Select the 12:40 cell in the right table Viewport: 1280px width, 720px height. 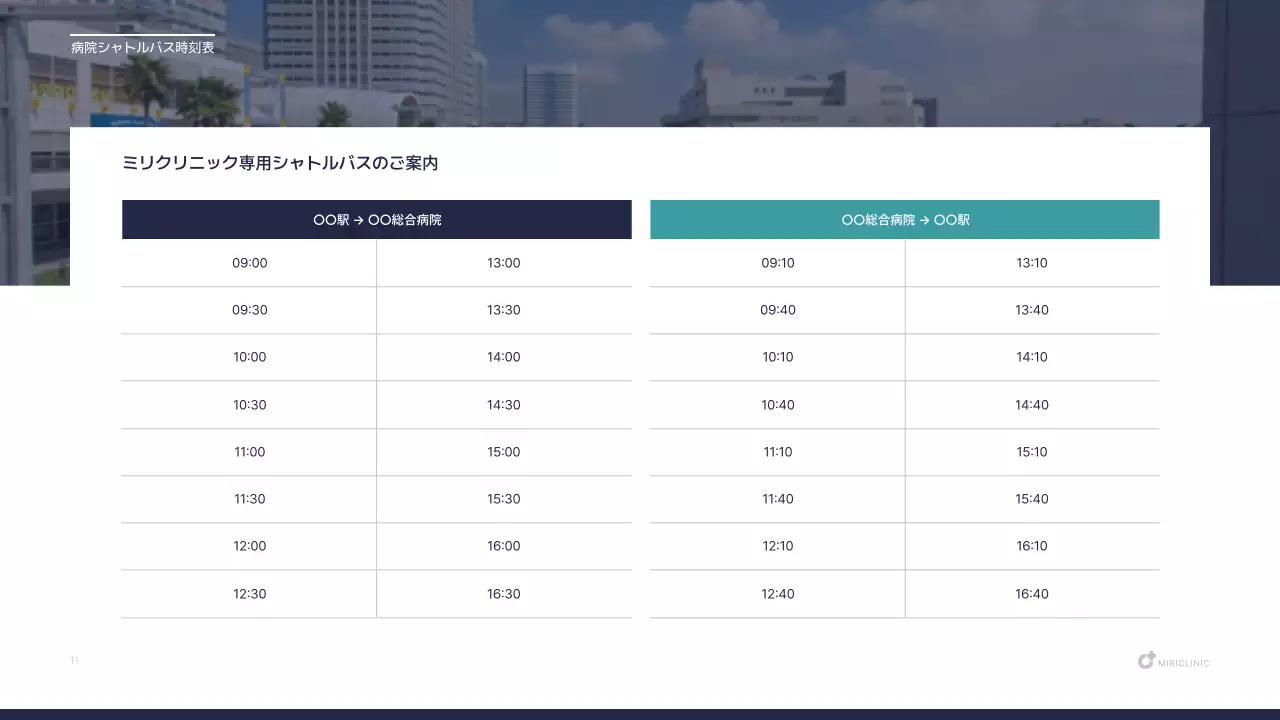(x=777, y=593)
